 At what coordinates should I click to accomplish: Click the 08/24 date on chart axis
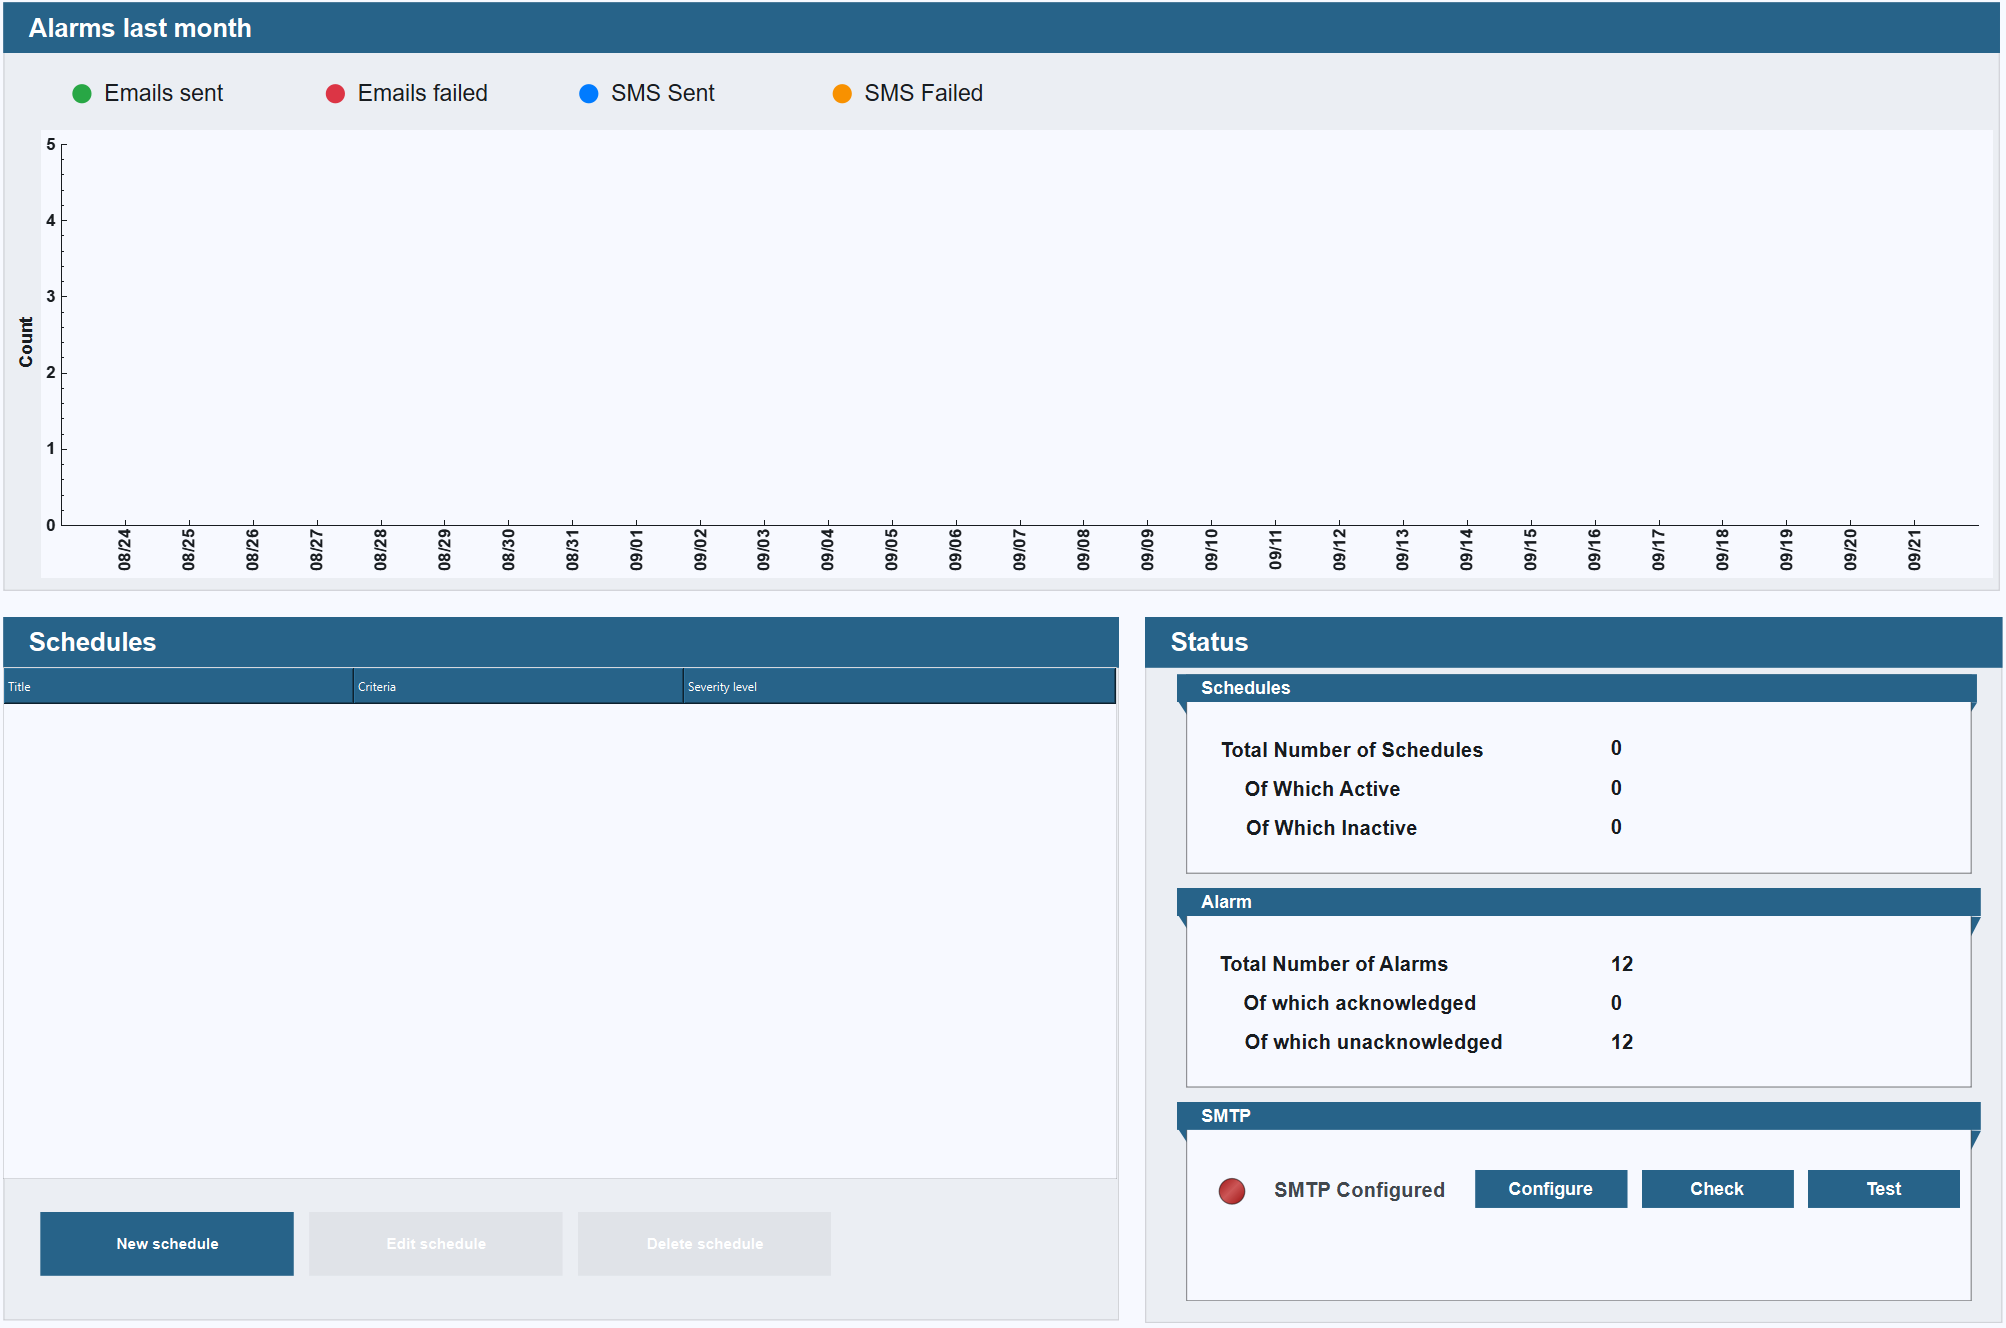click(x=124, y=550)
